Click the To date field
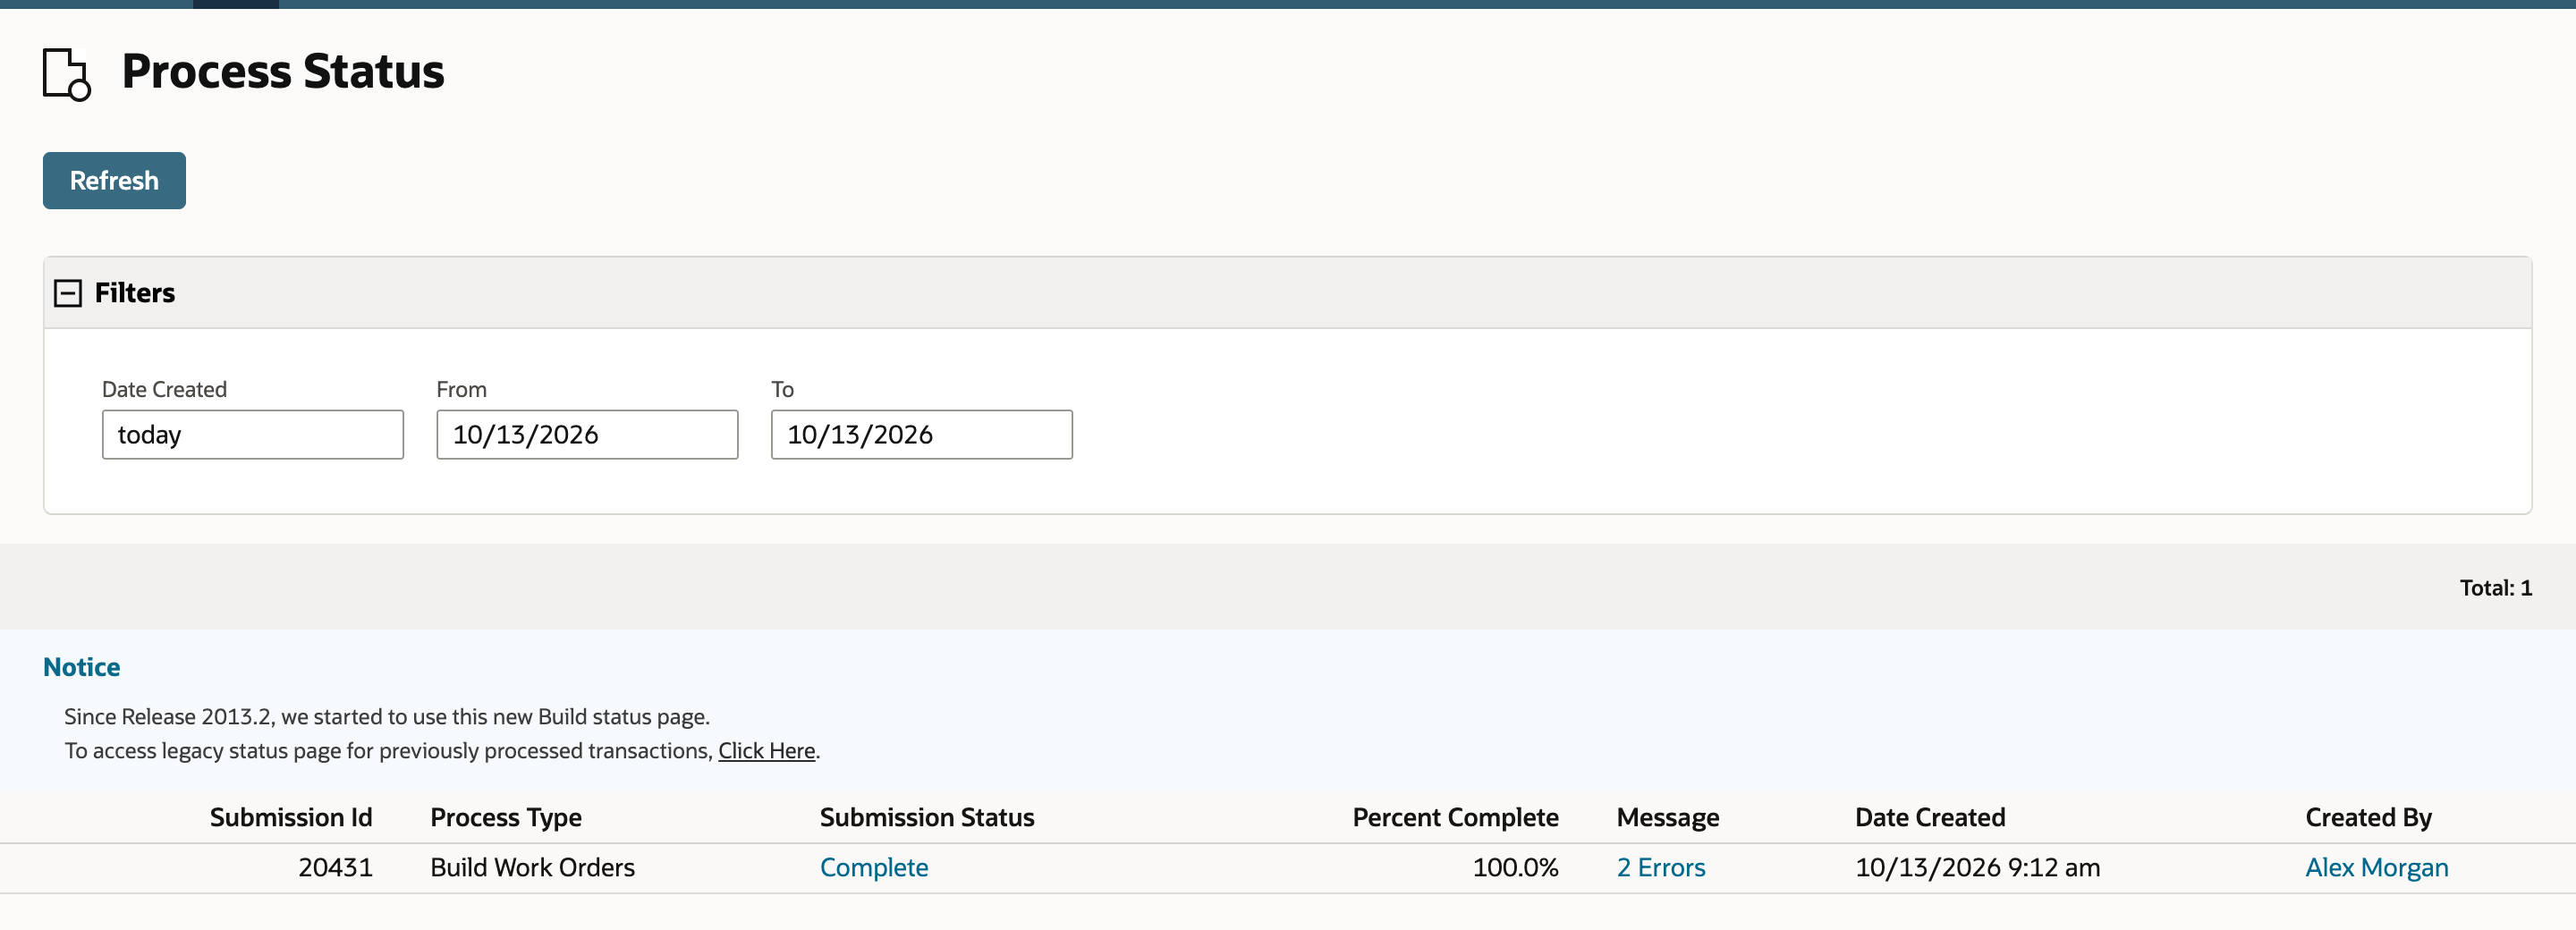 [922, 435]
